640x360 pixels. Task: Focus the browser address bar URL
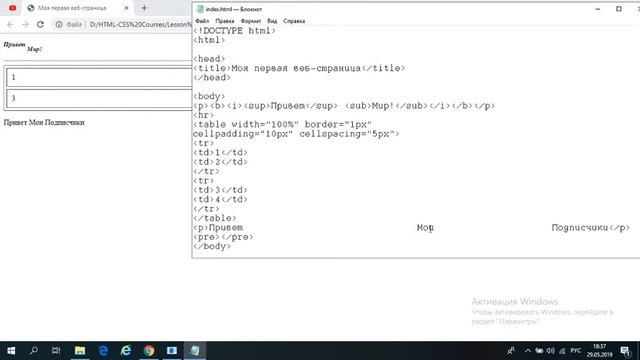point(140,24)
